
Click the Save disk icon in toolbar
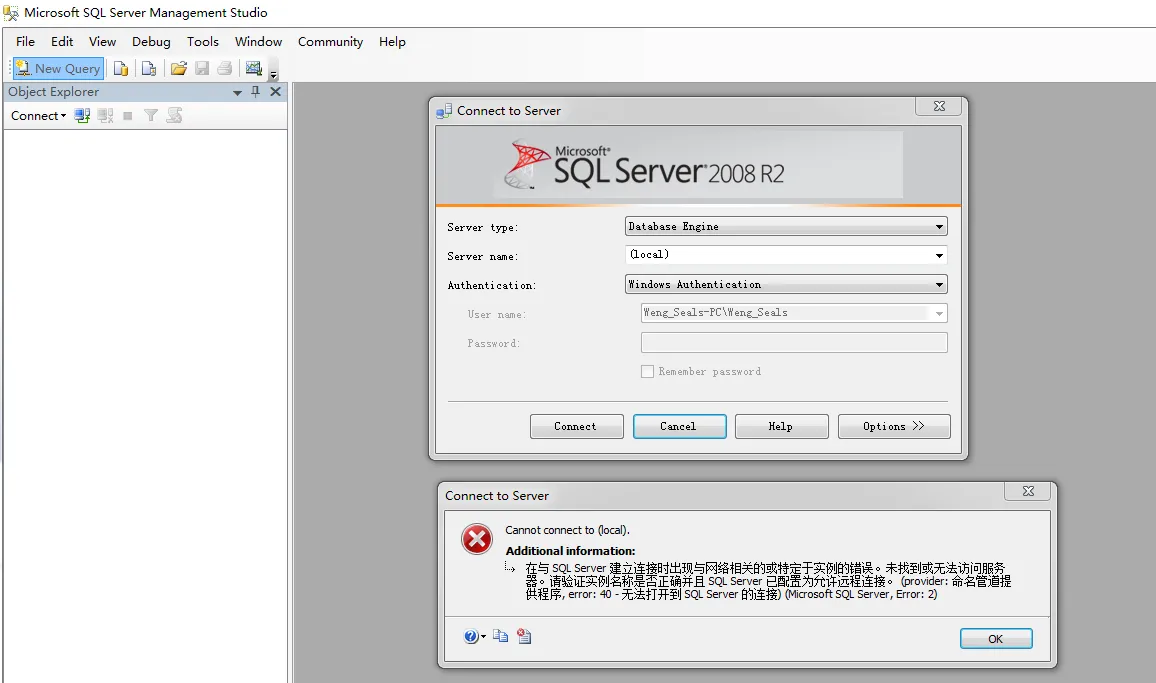[x=202, y=69]
